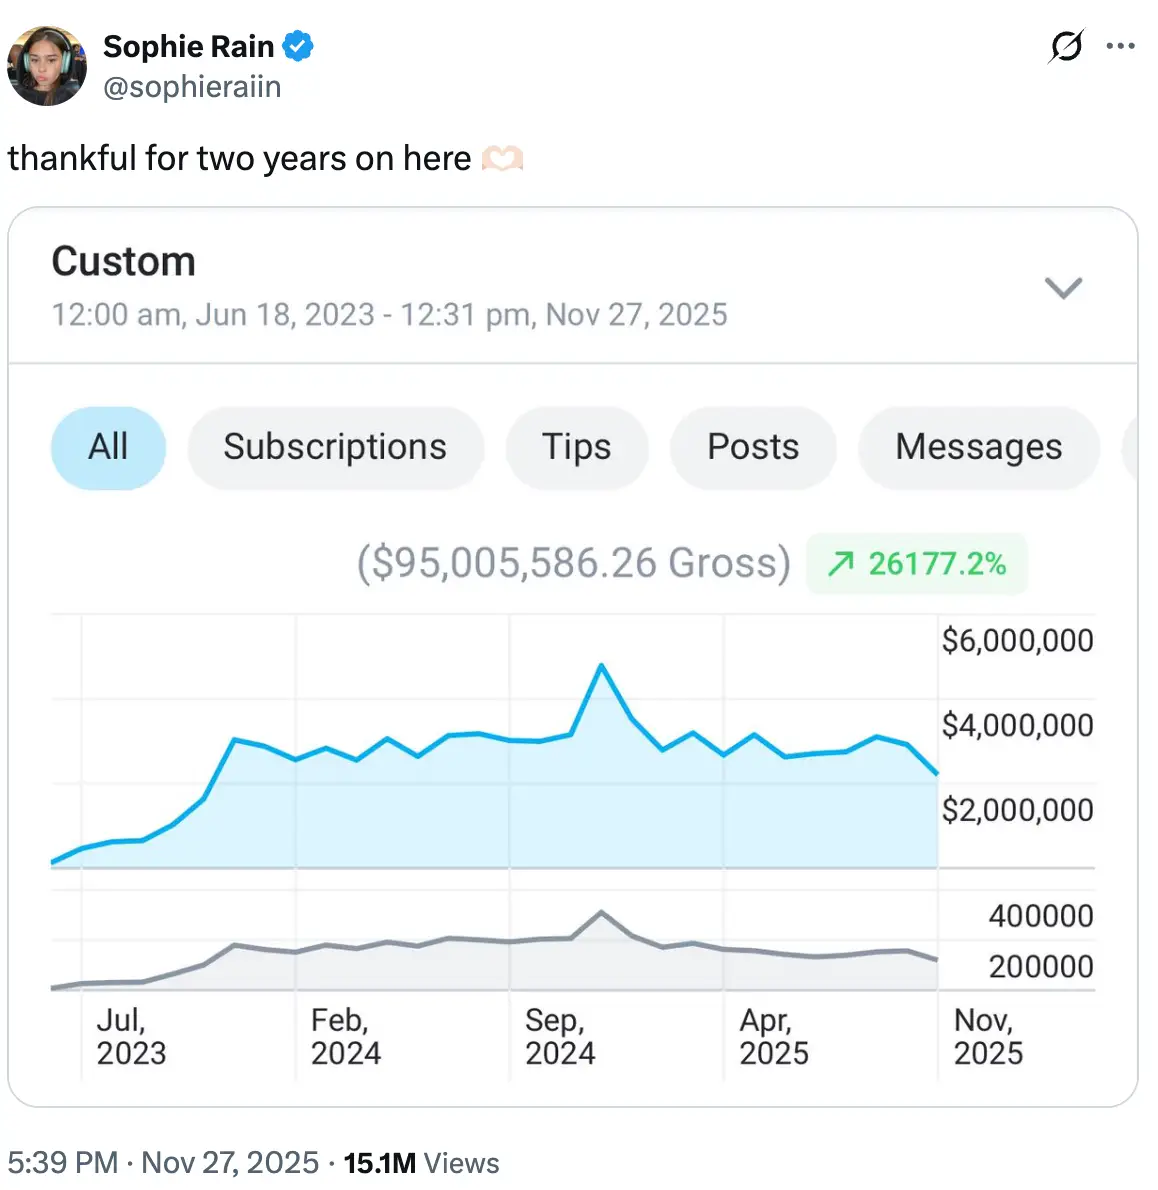
Task: Open the three-dot more options menu
Action: (x=1121, y=46)
